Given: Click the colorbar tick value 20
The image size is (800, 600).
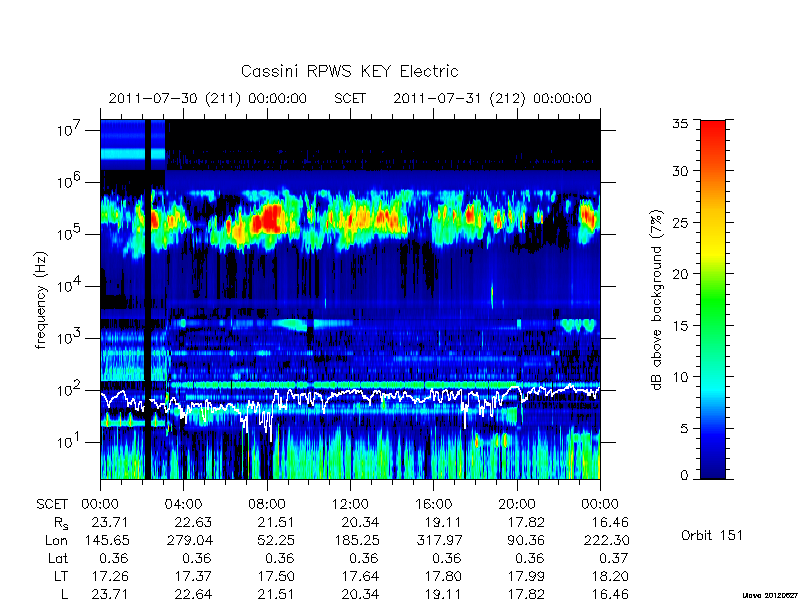Looking at the screenshot, I should (681, 274).
